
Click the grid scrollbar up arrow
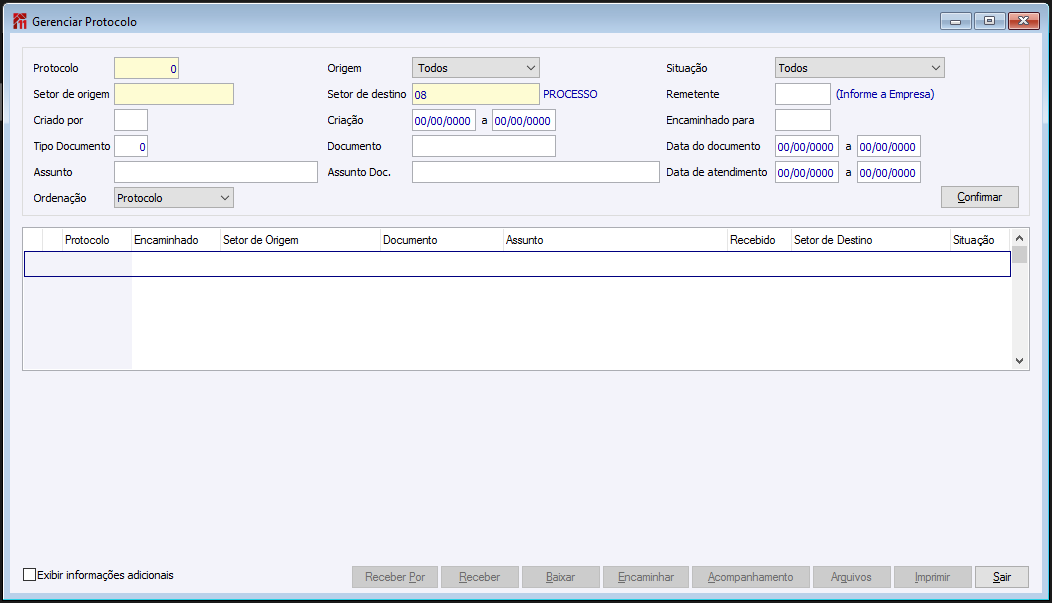pos(1019,238)
